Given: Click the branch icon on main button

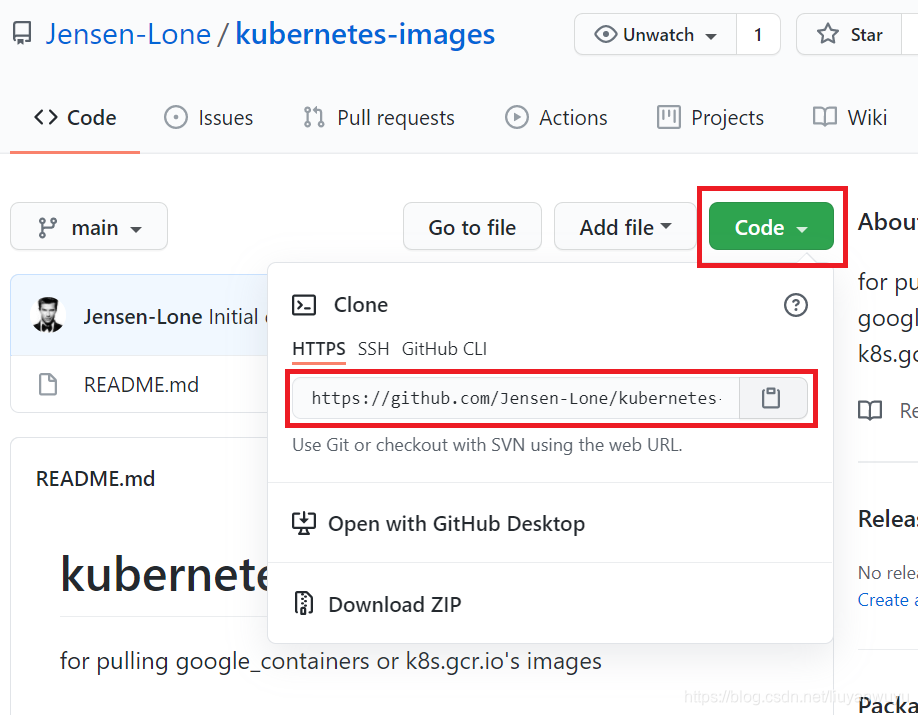Looking at the screenshot, I should coord(47,227).
